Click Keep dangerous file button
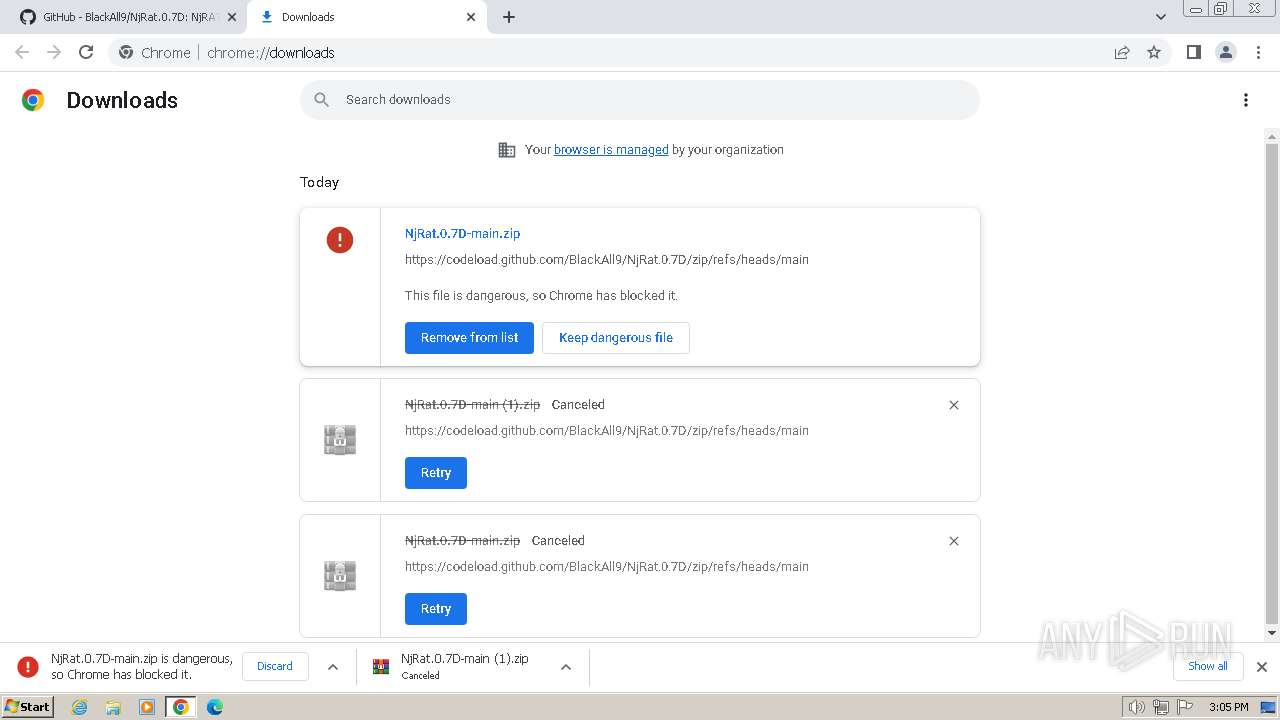 [616, 338]
